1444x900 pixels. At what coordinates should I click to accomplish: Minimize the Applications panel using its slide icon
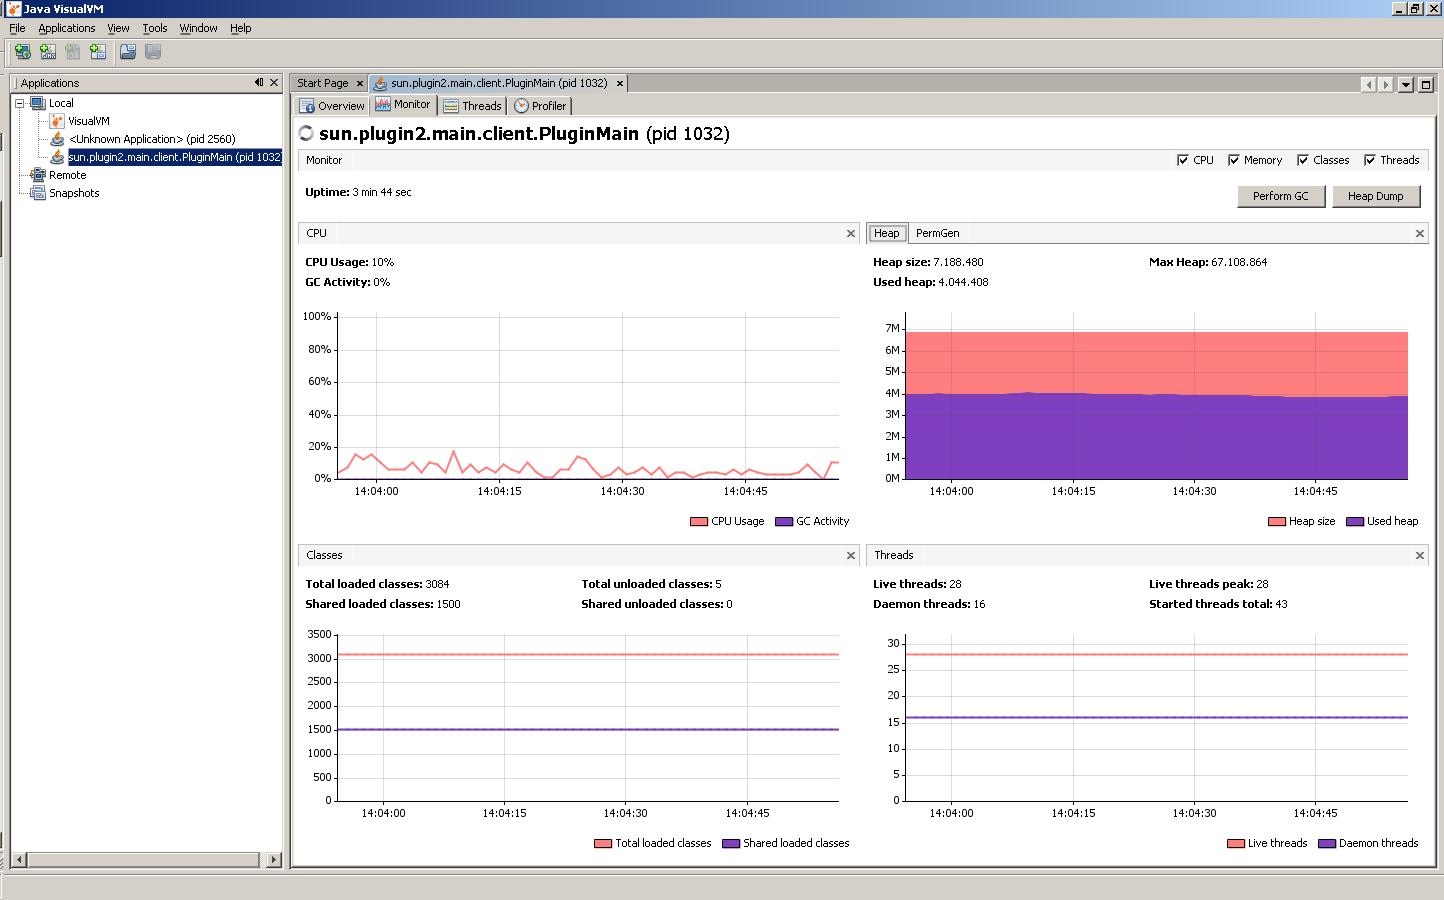coord(259,83)
